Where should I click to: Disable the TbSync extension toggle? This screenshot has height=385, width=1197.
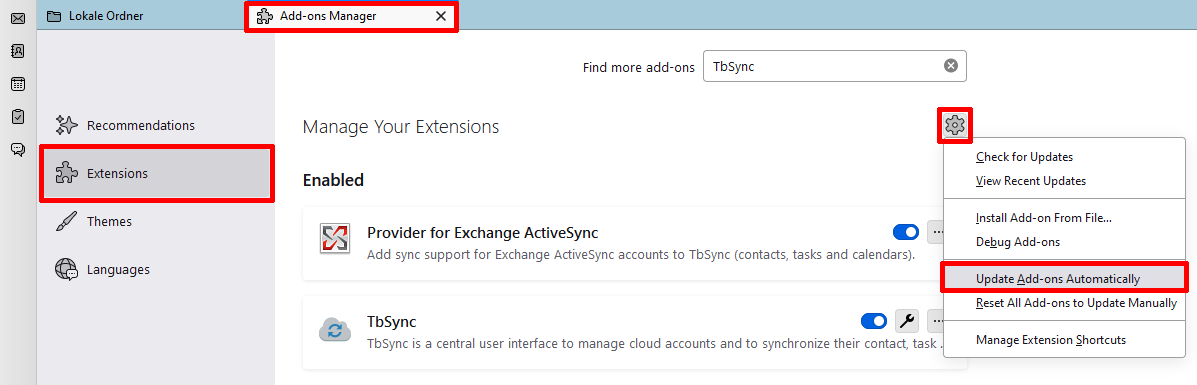point(874,321)
